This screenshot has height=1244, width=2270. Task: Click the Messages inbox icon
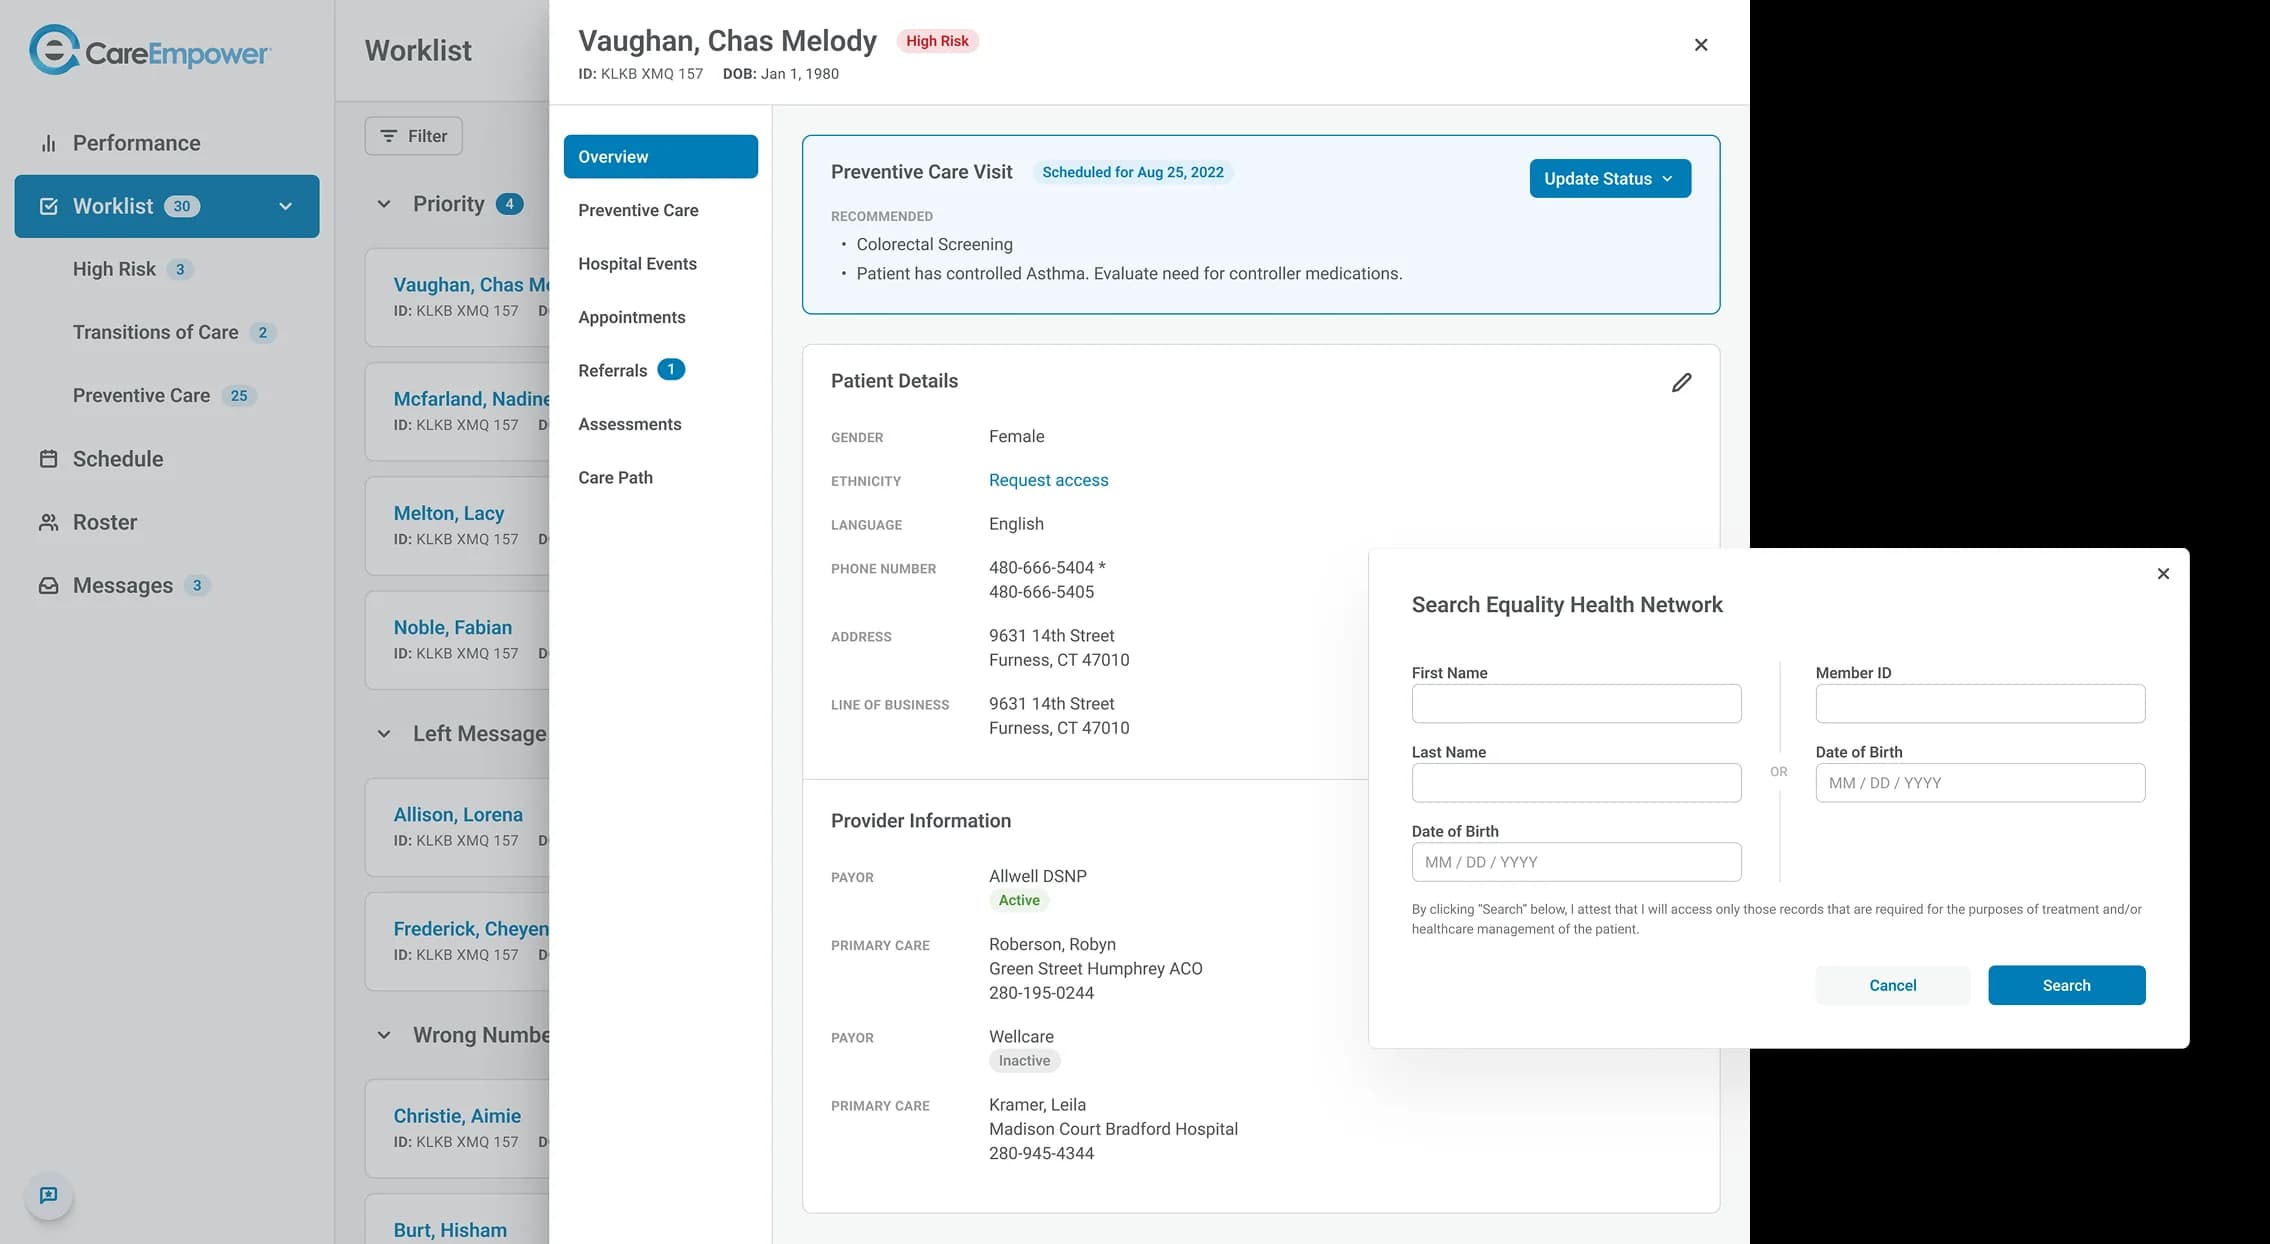coord(48,586)
